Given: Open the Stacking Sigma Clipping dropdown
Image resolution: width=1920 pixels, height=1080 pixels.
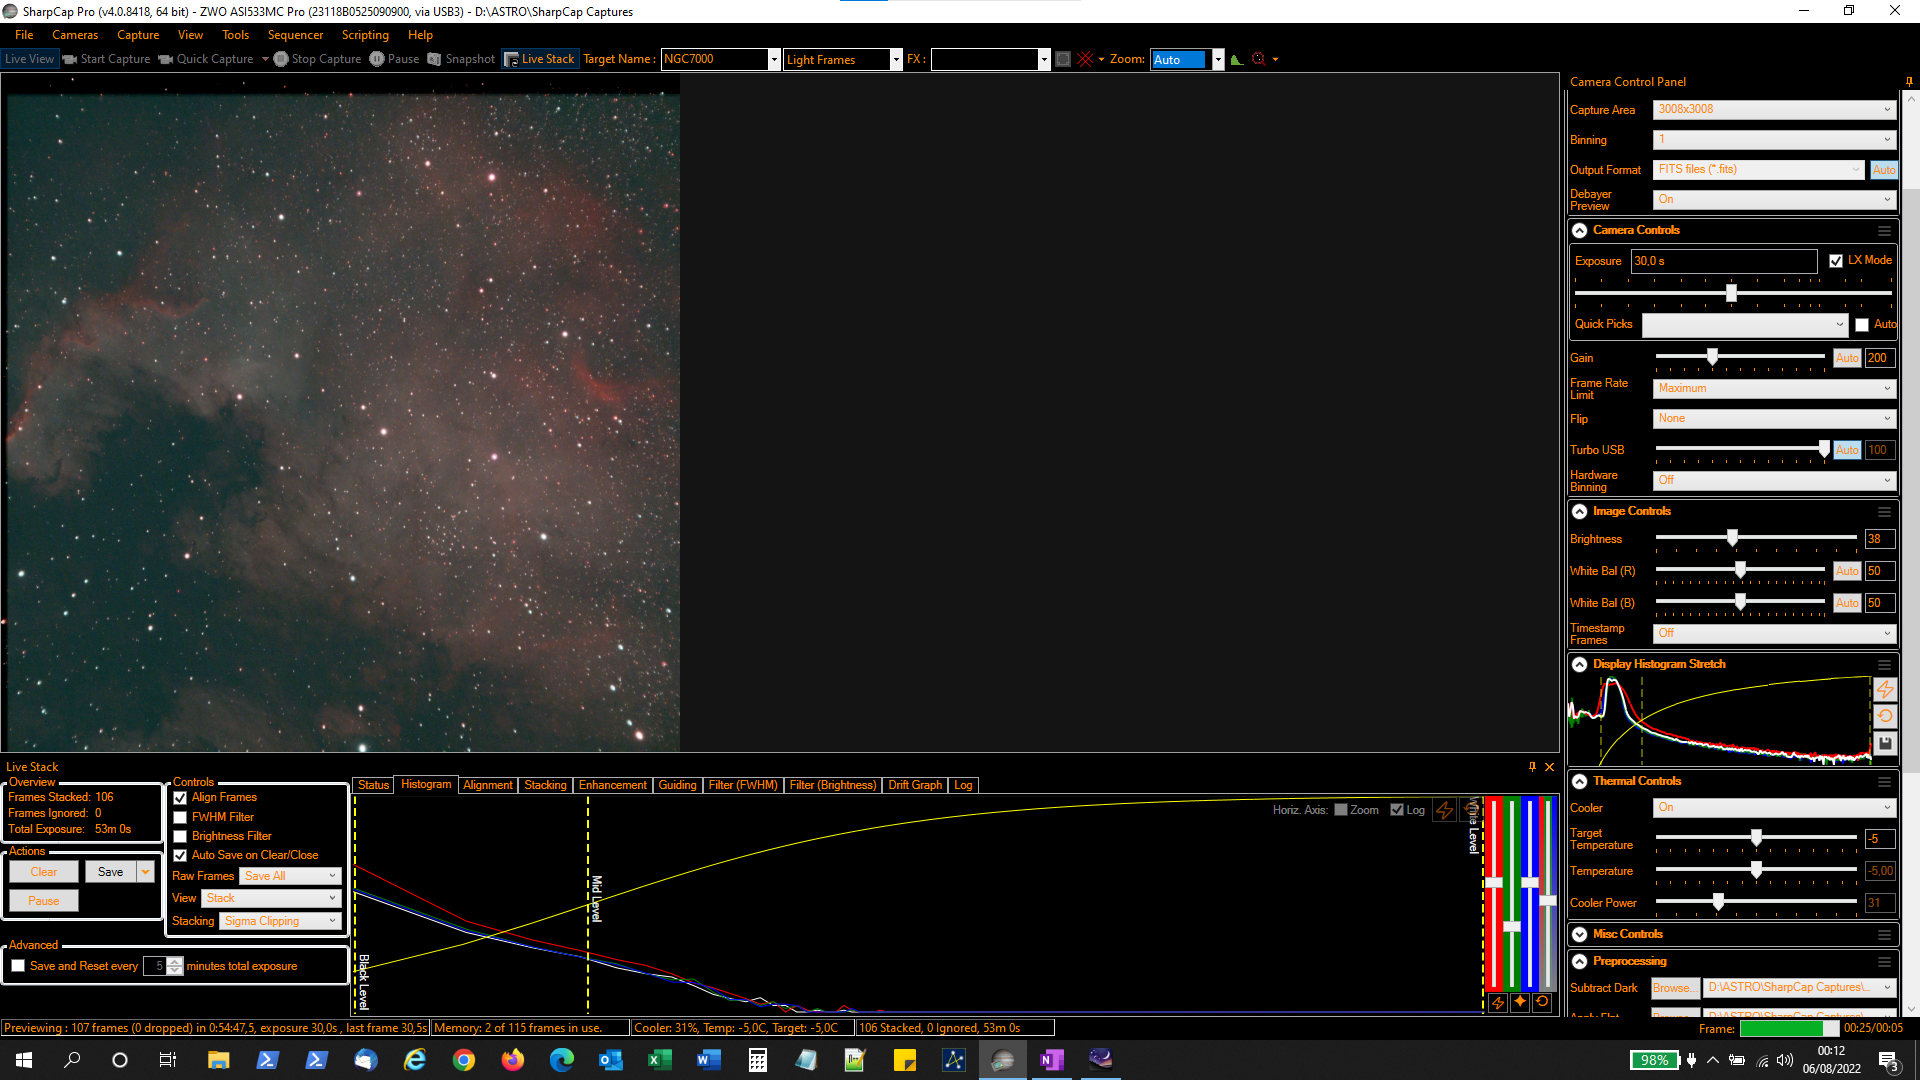Looking at the screenshot, I should [x=281, y=921].
